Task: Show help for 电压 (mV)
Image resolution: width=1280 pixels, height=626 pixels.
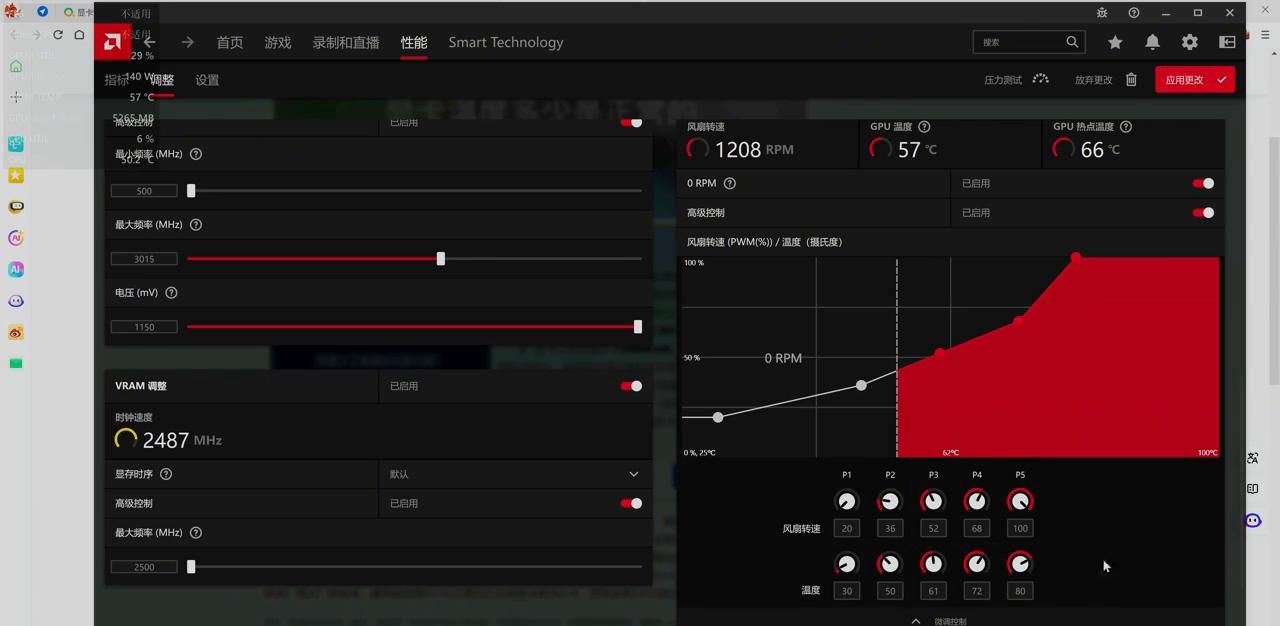Action: coord(171,293)
